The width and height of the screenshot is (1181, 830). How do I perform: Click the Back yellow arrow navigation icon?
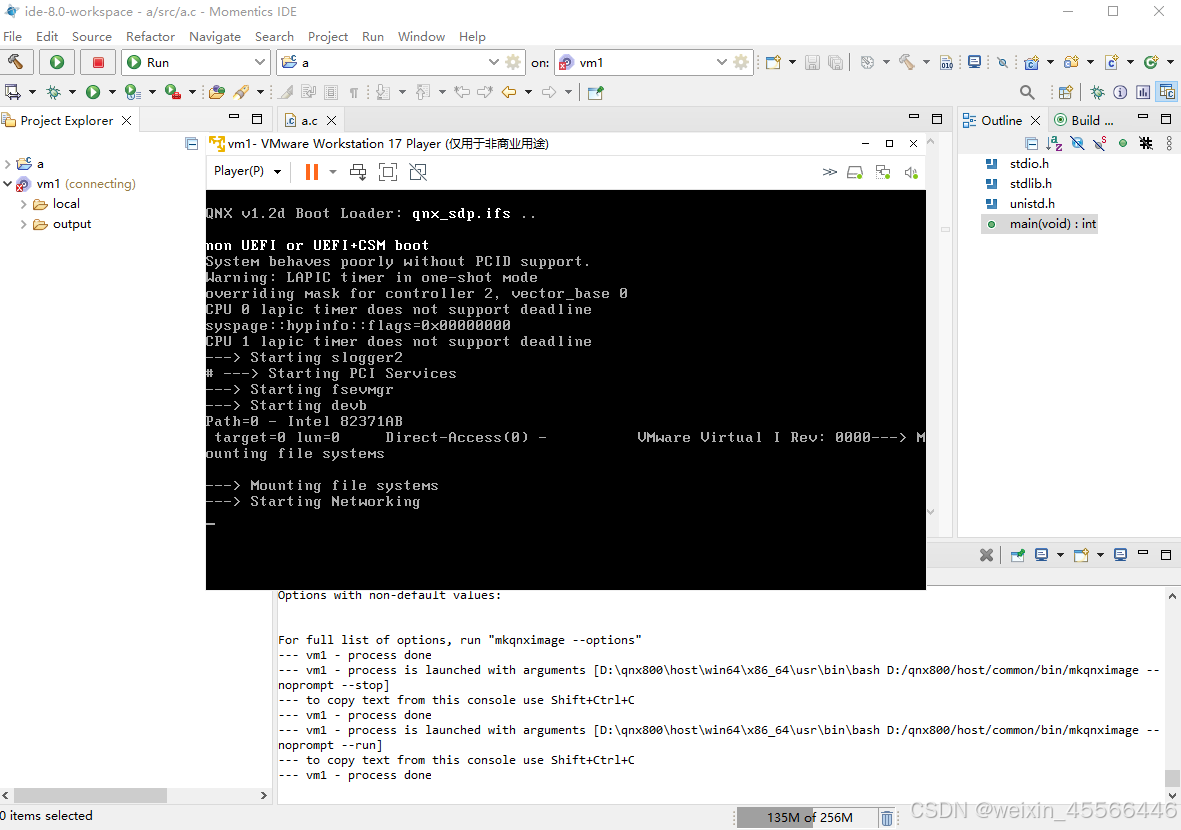click(x=509, y=92)
